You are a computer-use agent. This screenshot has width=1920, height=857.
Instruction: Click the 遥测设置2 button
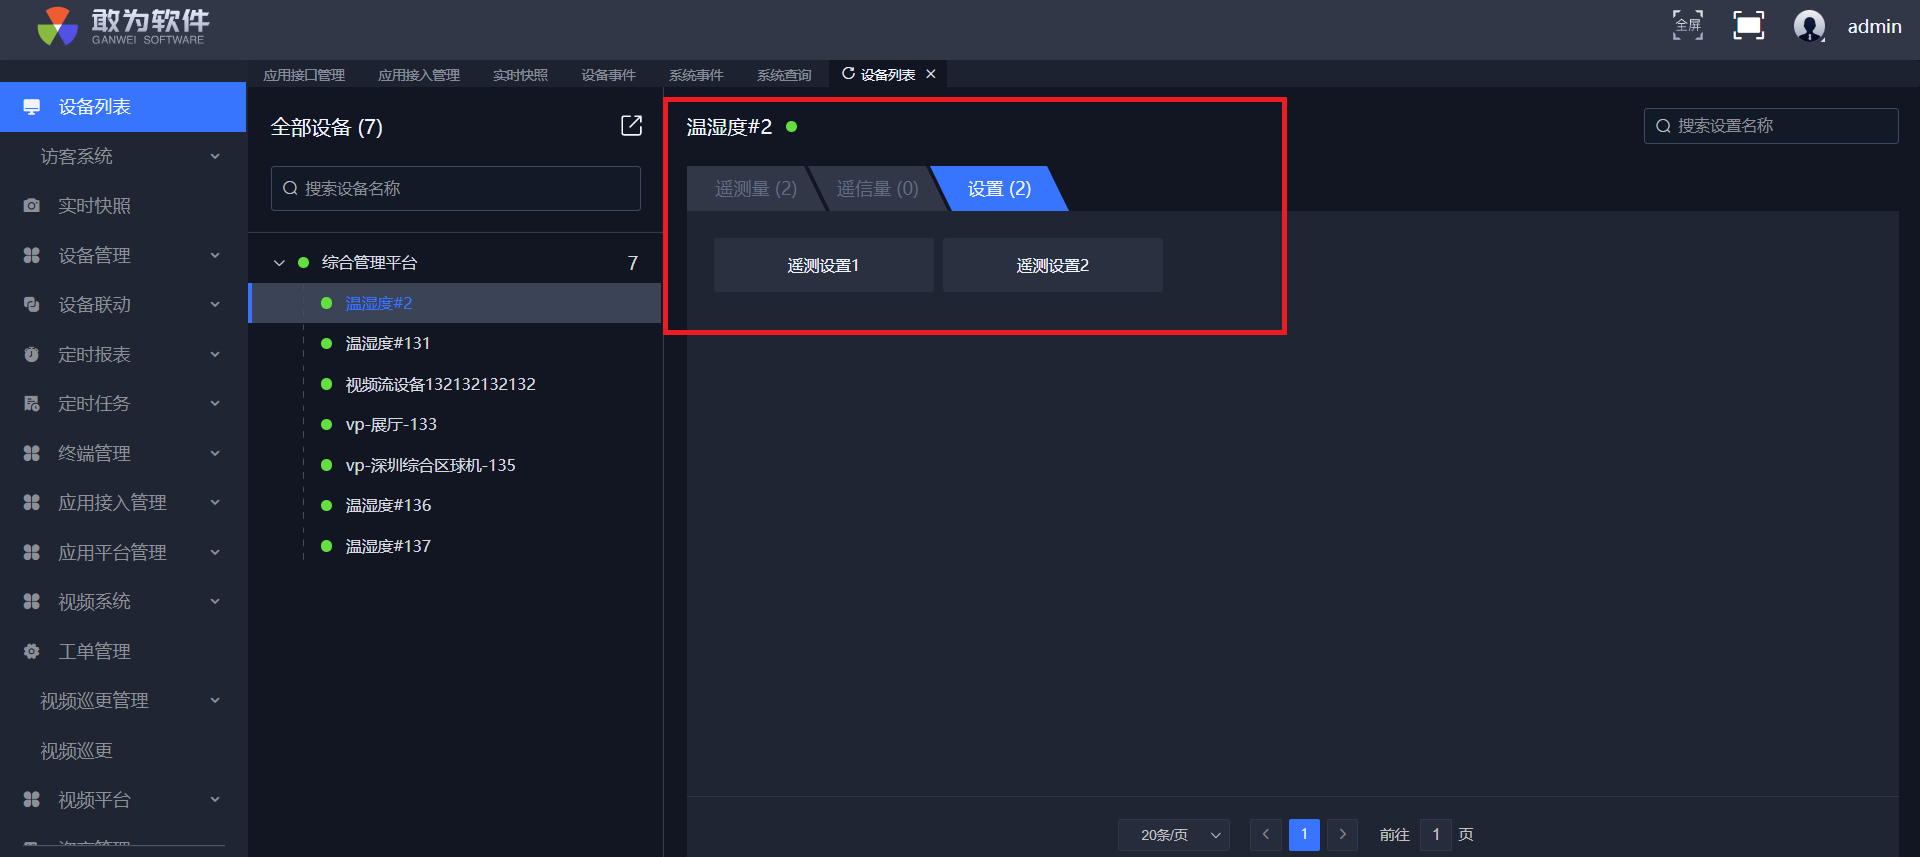[1053, 265]
